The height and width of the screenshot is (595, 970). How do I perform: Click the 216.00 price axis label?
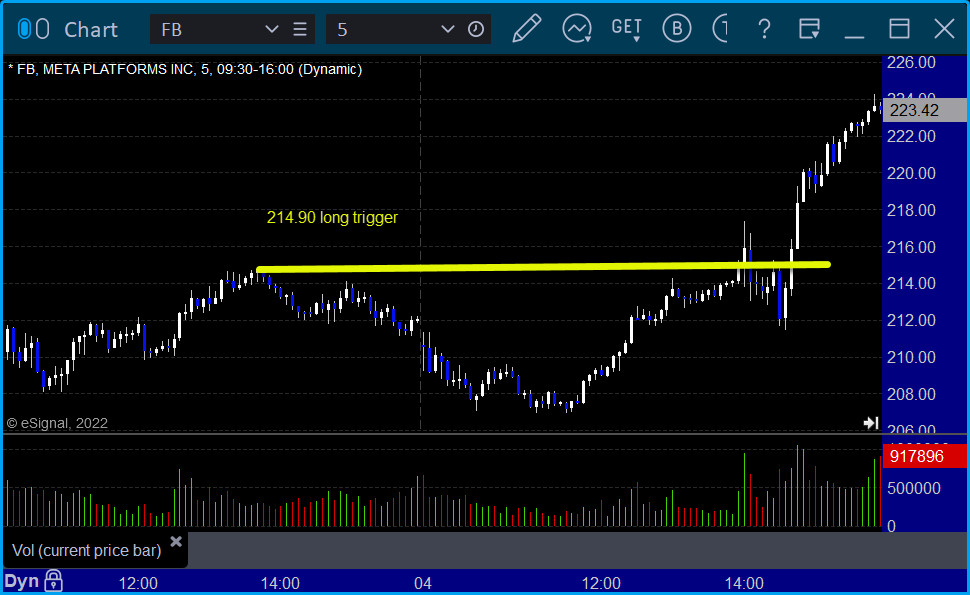911,247
